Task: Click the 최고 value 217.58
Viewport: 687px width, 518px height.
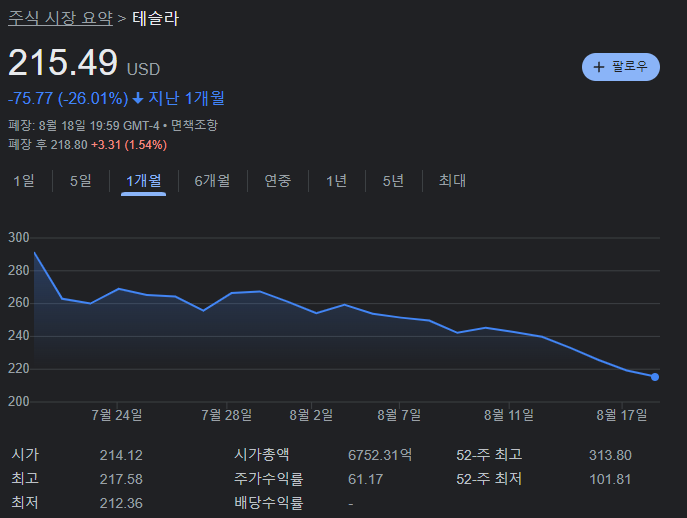Action: click(x=121, y=479)
